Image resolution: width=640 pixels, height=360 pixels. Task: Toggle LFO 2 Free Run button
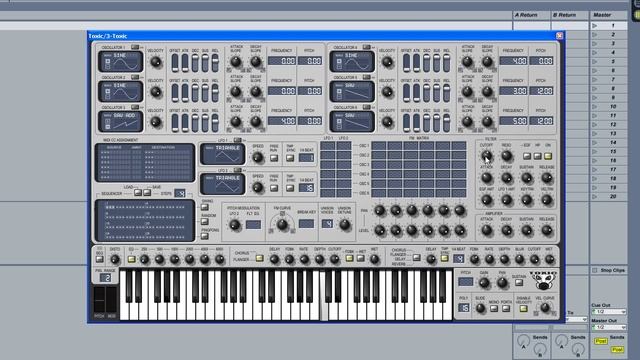click(274, 188)
